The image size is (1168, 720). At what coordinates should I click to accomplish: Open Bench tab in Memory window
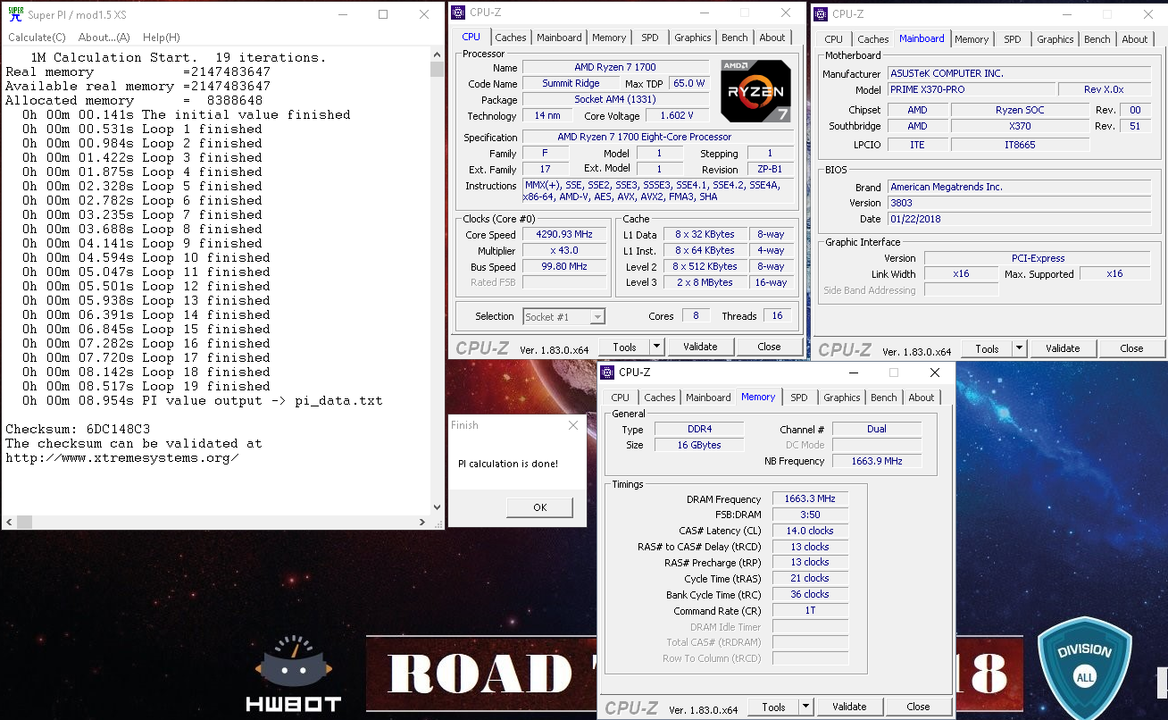tap(884, 398)
